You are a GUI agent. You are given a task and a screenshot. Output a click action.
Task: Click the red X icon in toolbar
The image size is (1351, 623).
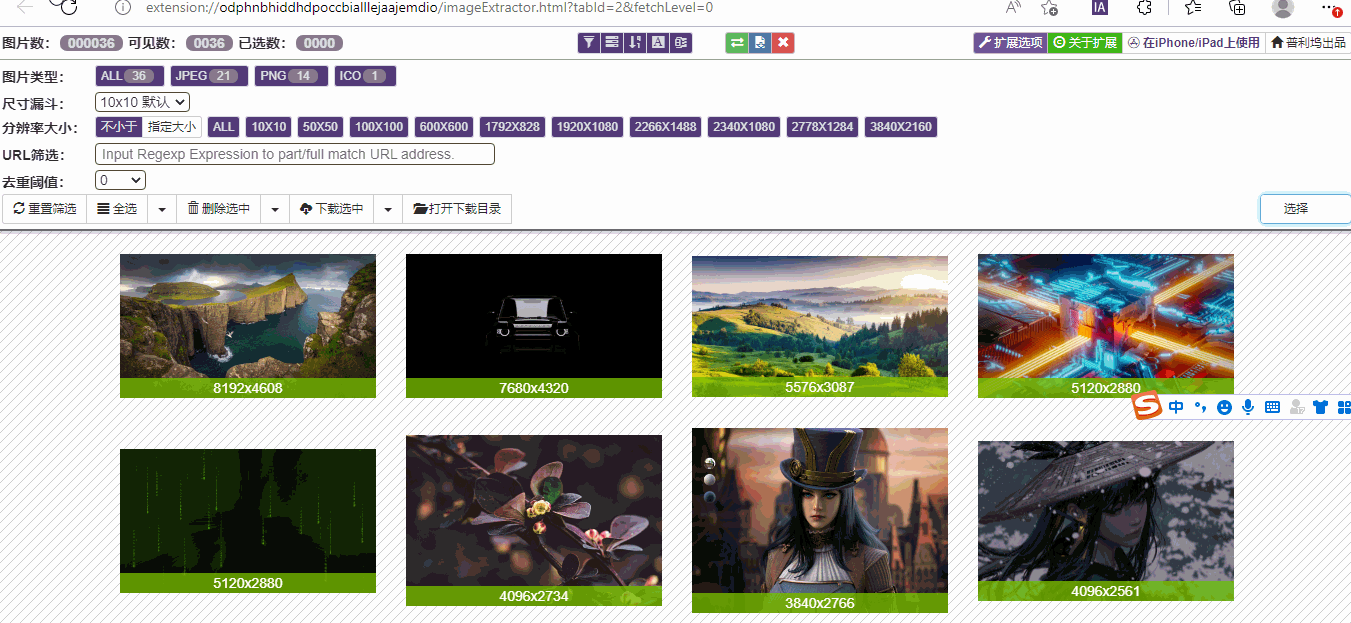pos(783,43)
